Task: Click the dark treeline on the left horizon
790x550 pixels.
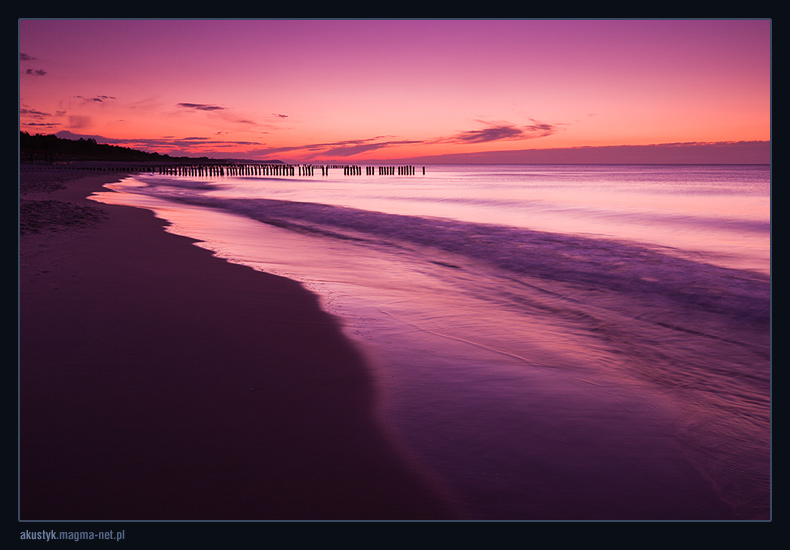Action: coord(80,150)
